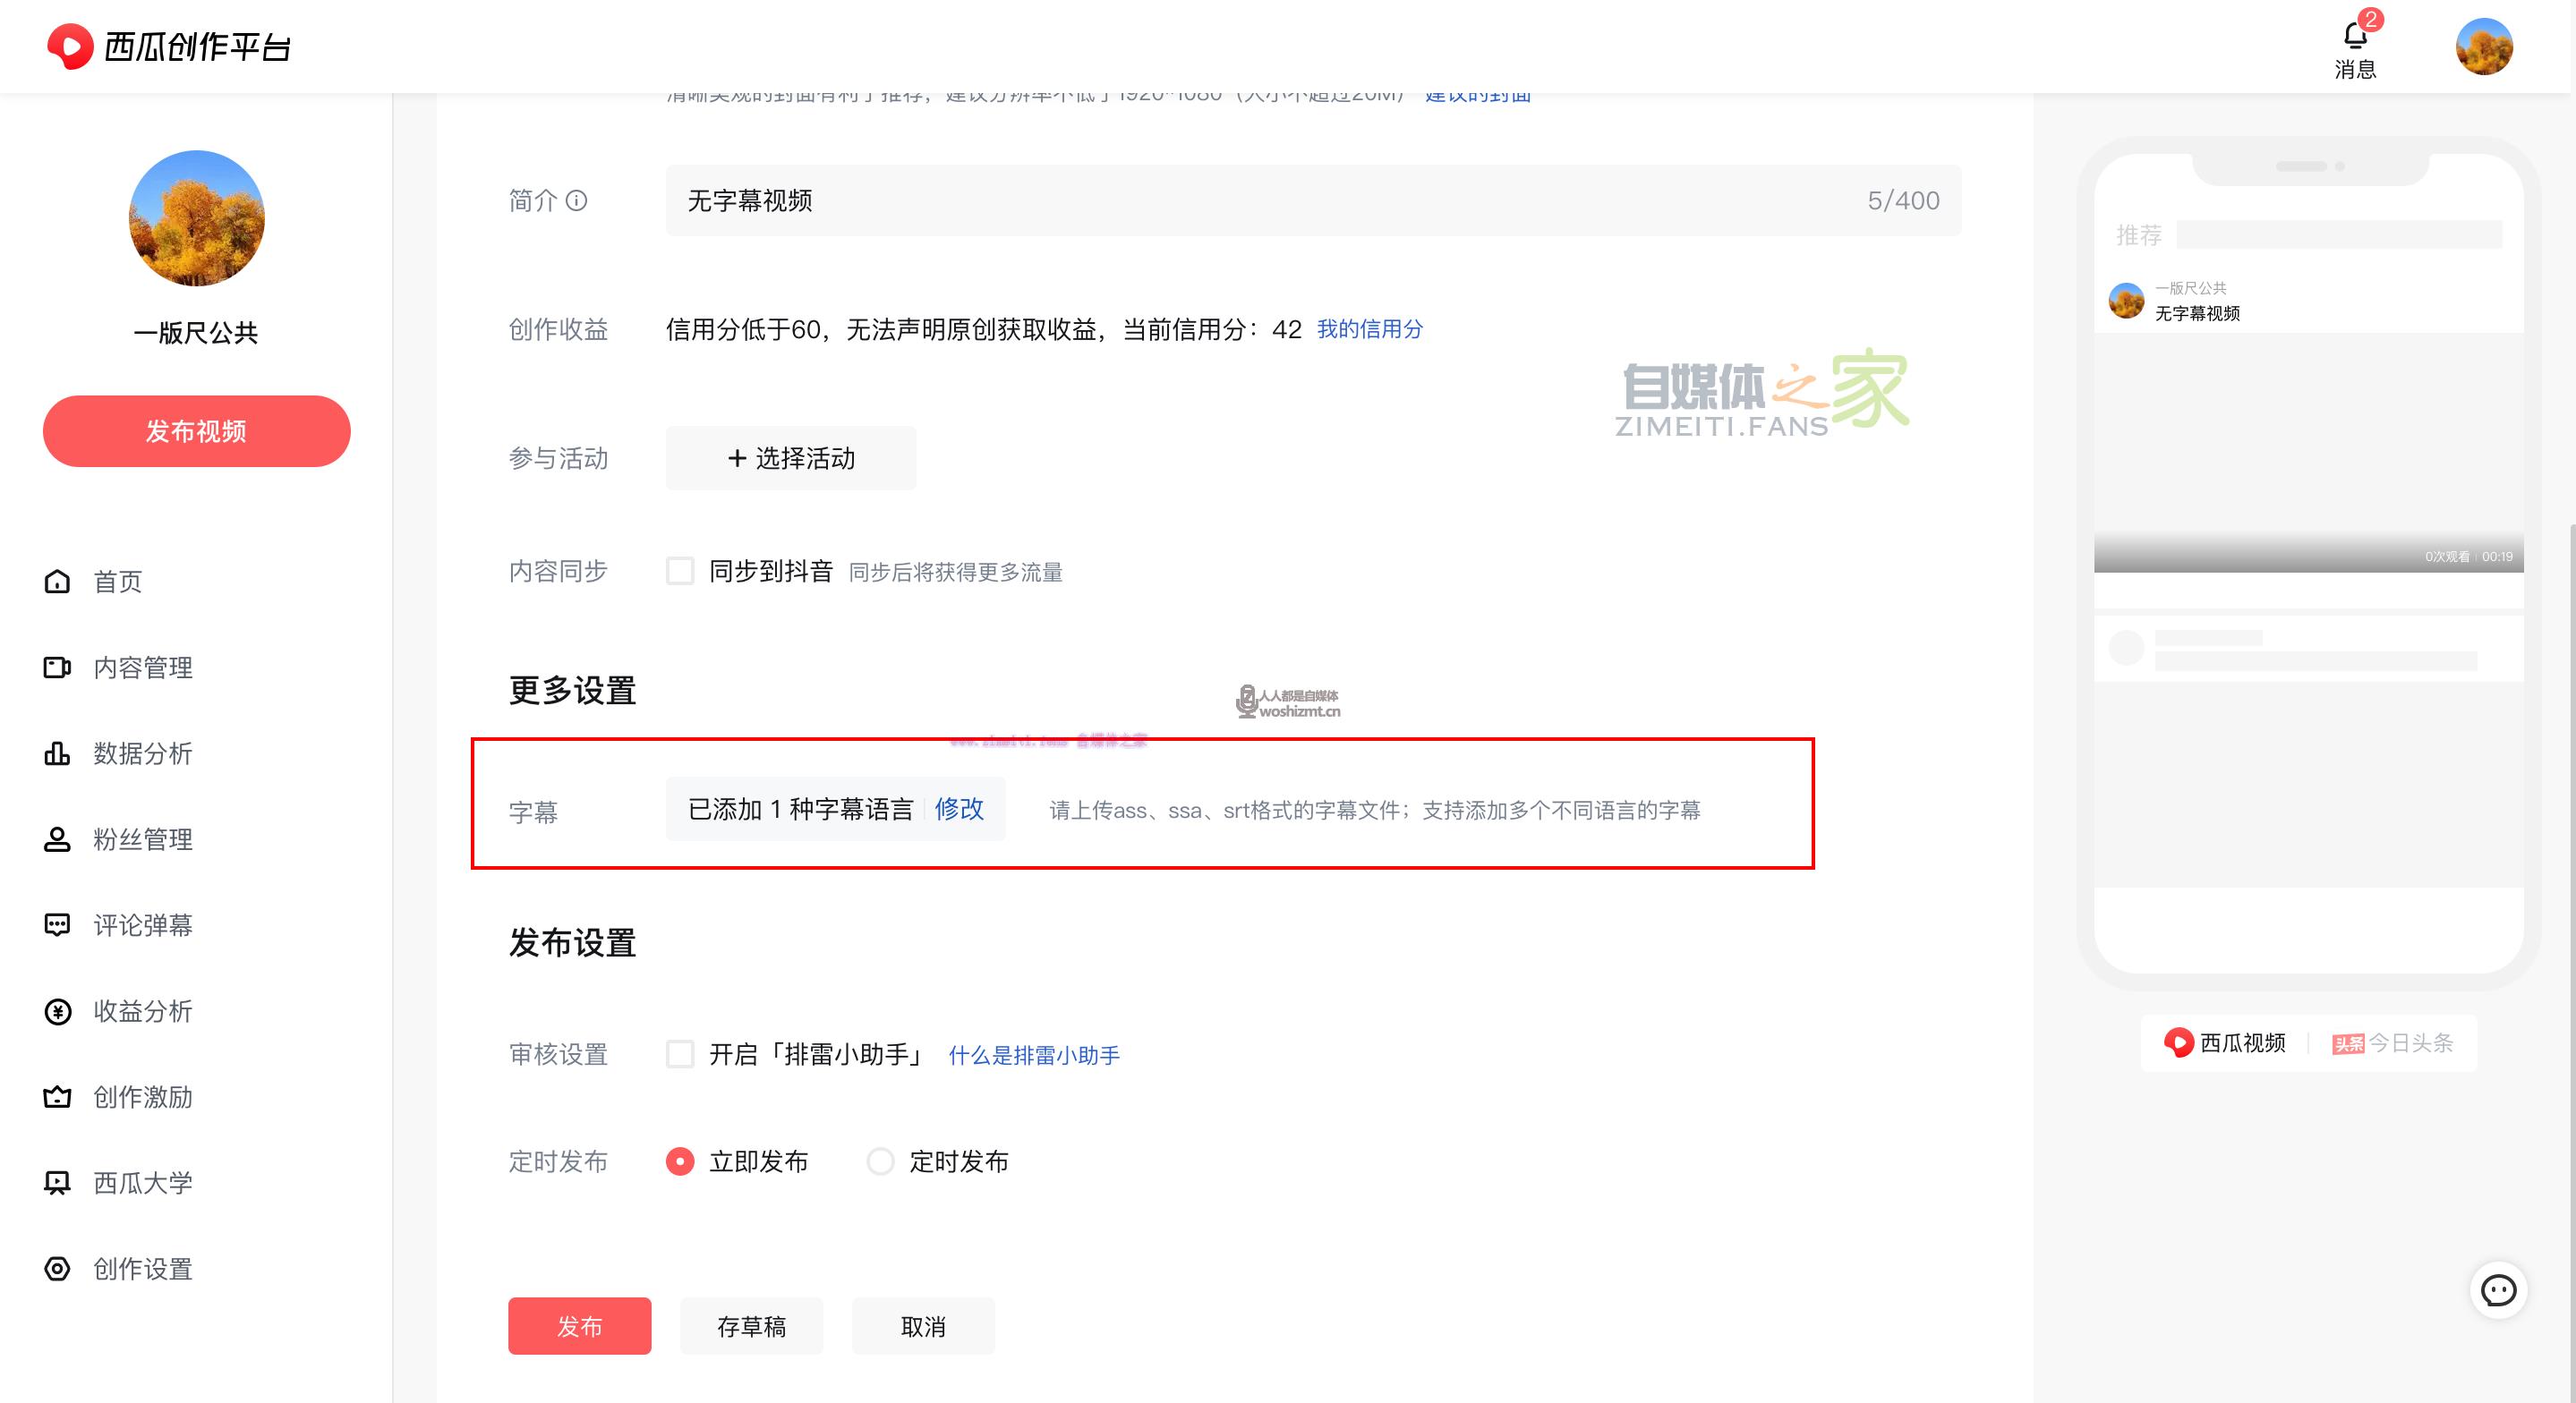This screenshot has height=1403, width=2576.
Task: Click the 发布 publish button
Action: (x=579, y=1326)
